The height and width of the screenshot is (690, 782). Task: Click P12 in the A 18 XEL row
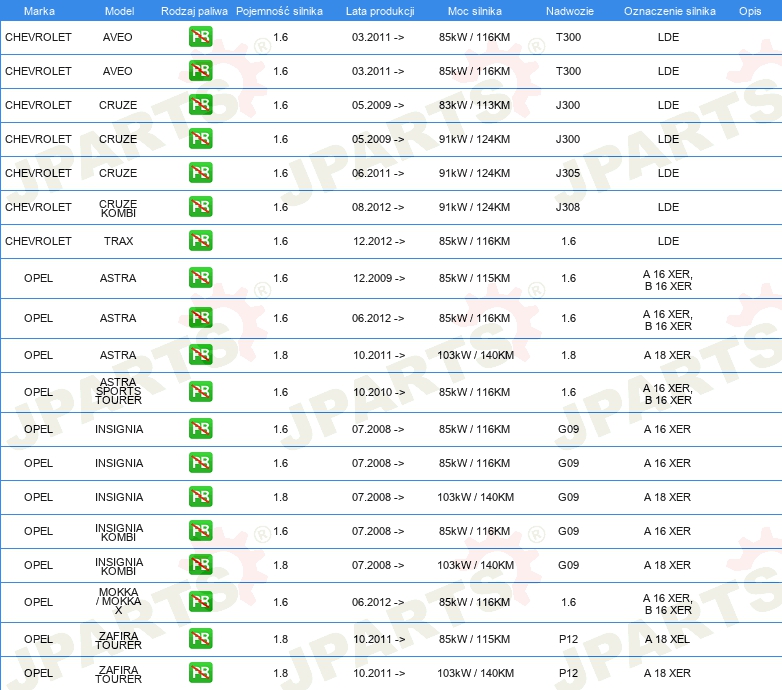pyautogui.click(x=569, y=639)
